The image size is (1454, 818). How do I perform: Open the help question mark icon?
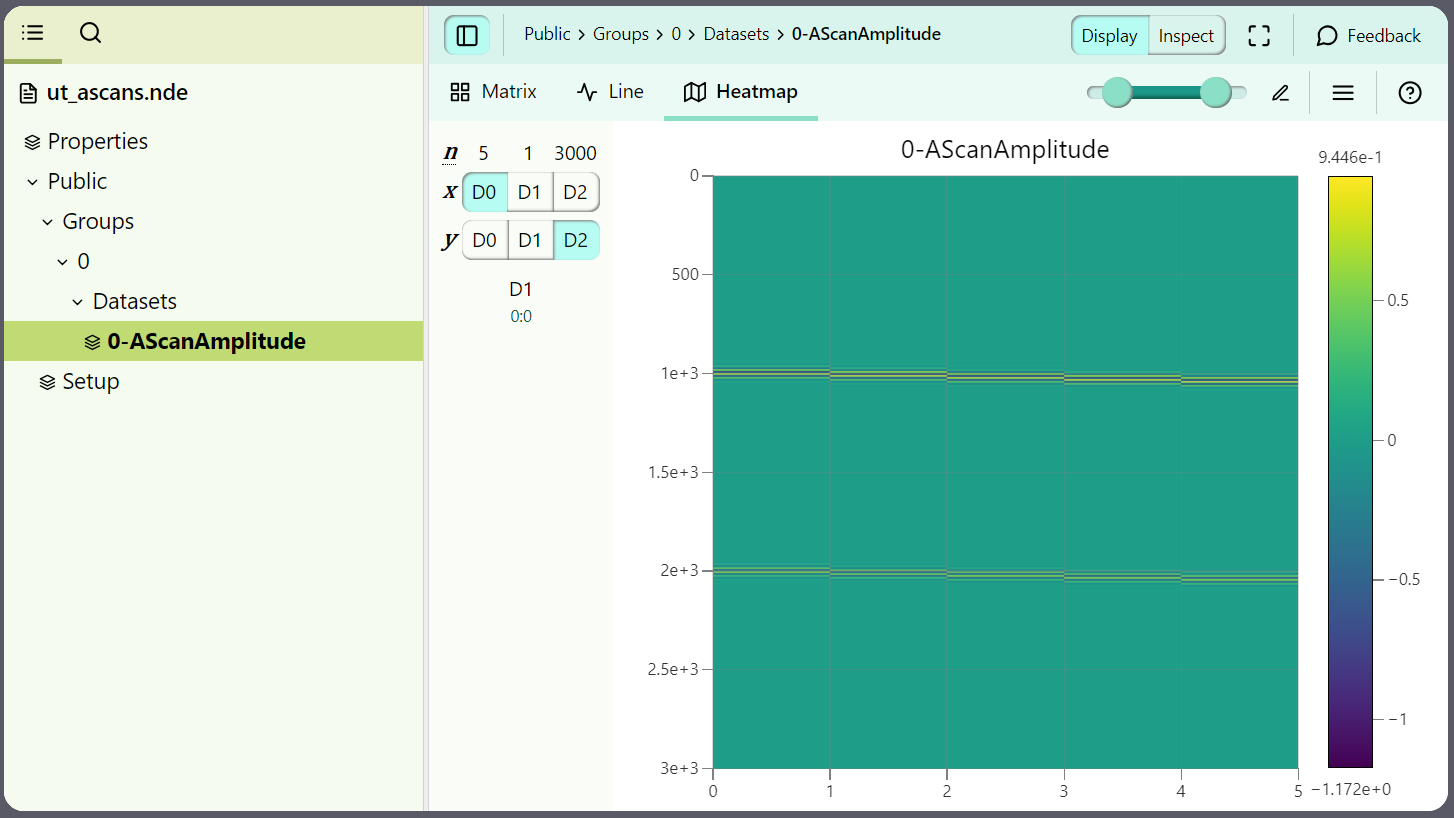click(x=1410, y=93)
